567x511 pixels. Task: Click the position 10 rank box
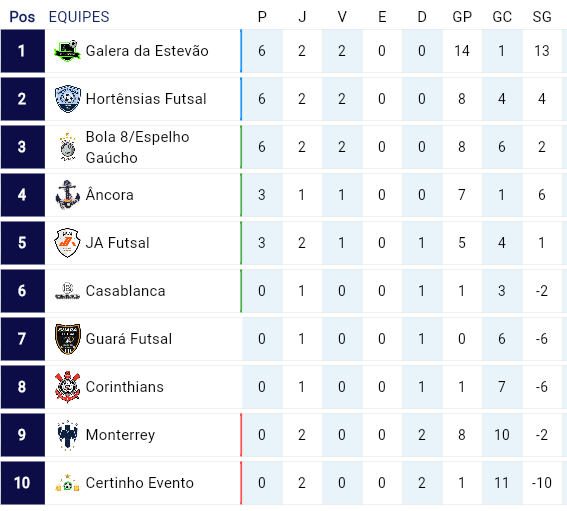point(23,483)
